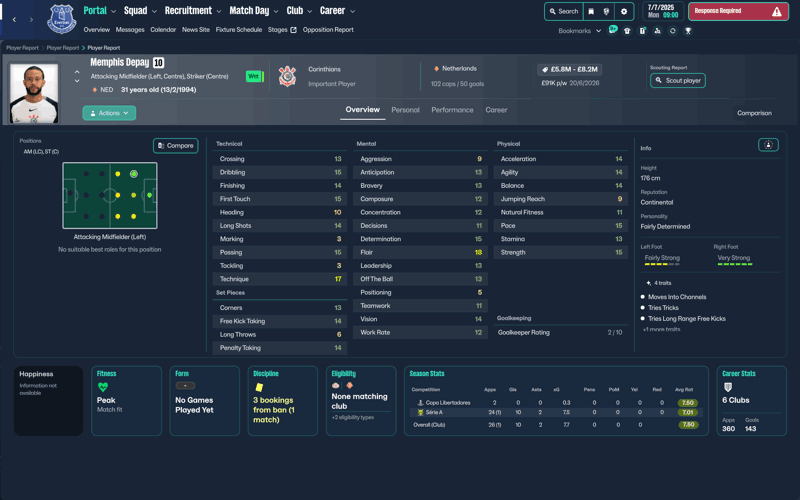Select the green striker dot on the pitch

pos(149,195)
